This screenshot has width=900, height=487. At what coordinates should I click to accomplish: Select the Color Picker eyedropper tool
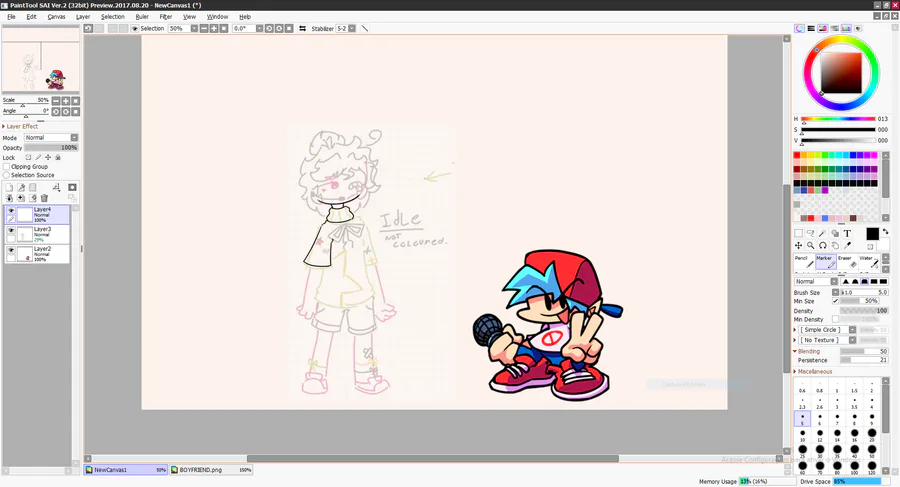tap(847, 245)
